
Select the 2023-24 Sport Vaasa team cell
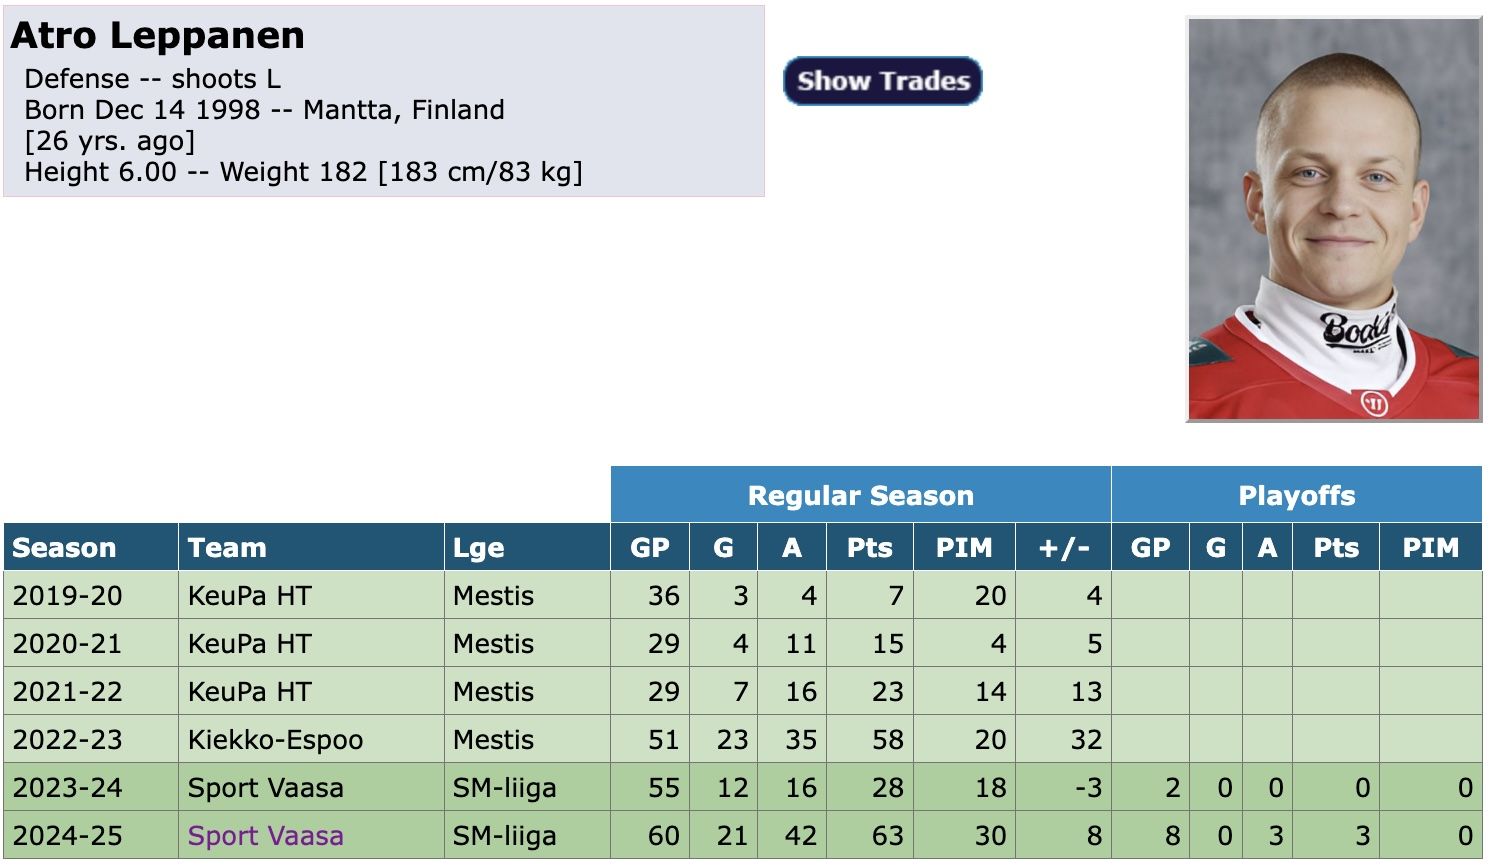[x=265, y=788]
